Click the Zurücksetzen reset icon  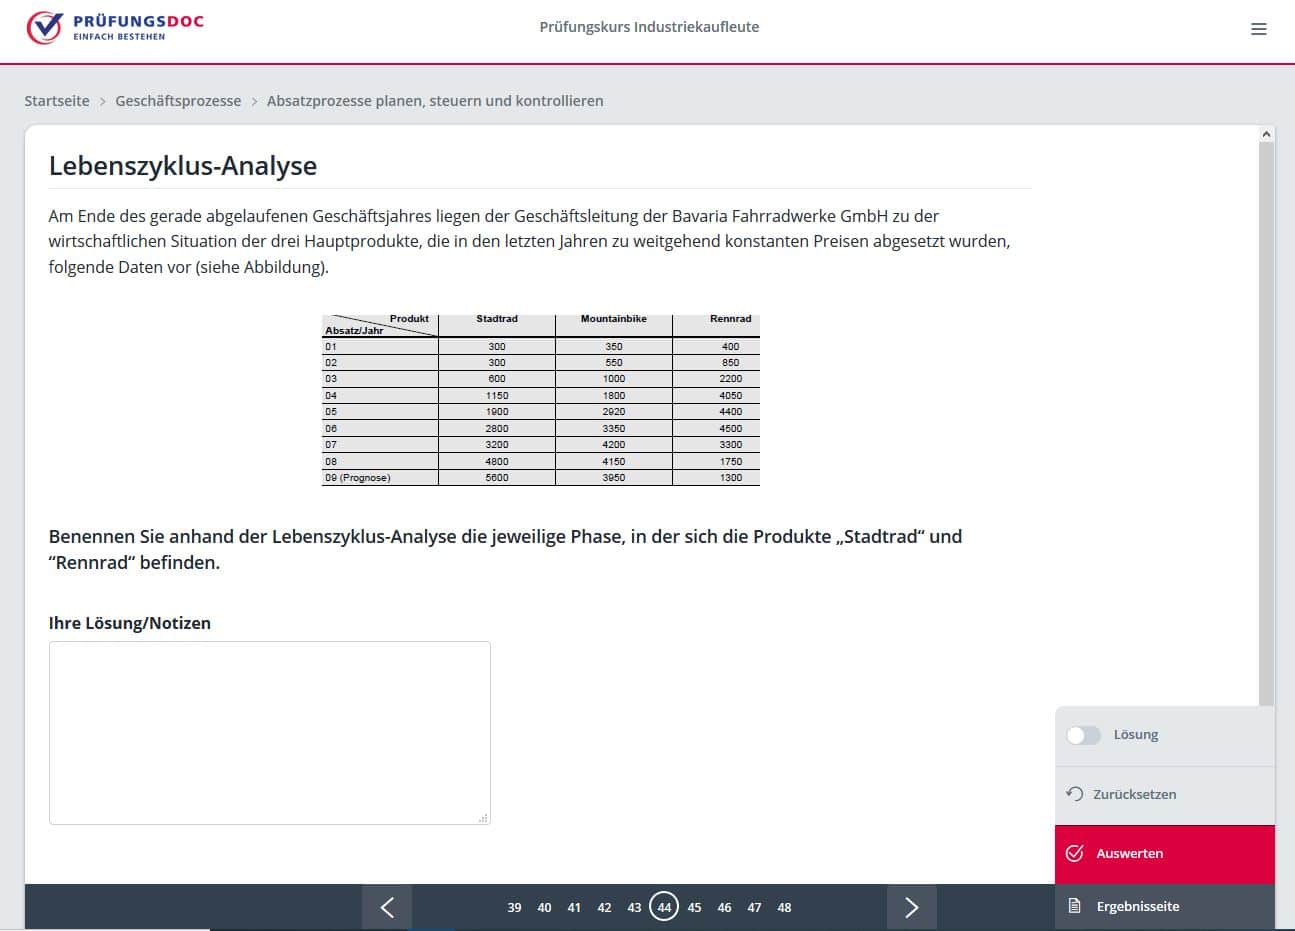pos(1075,794)
